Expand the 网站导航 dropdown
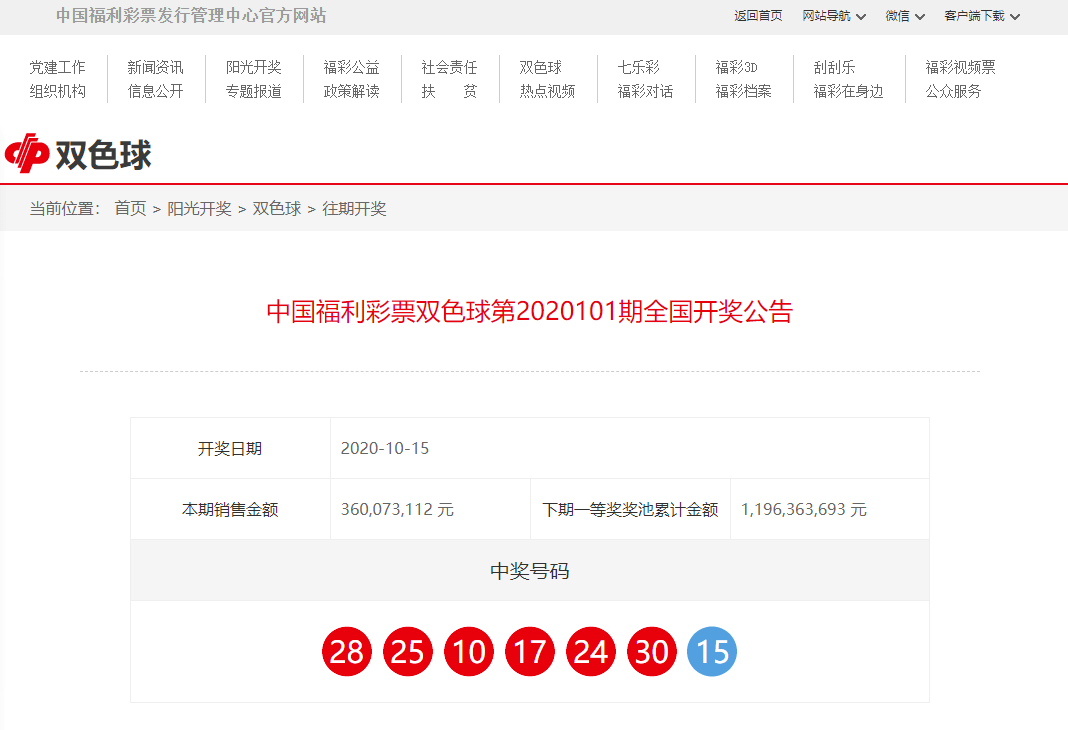The width and height of the screenshot is (1068, 730). pyautogui.click(x=834, y=16)
